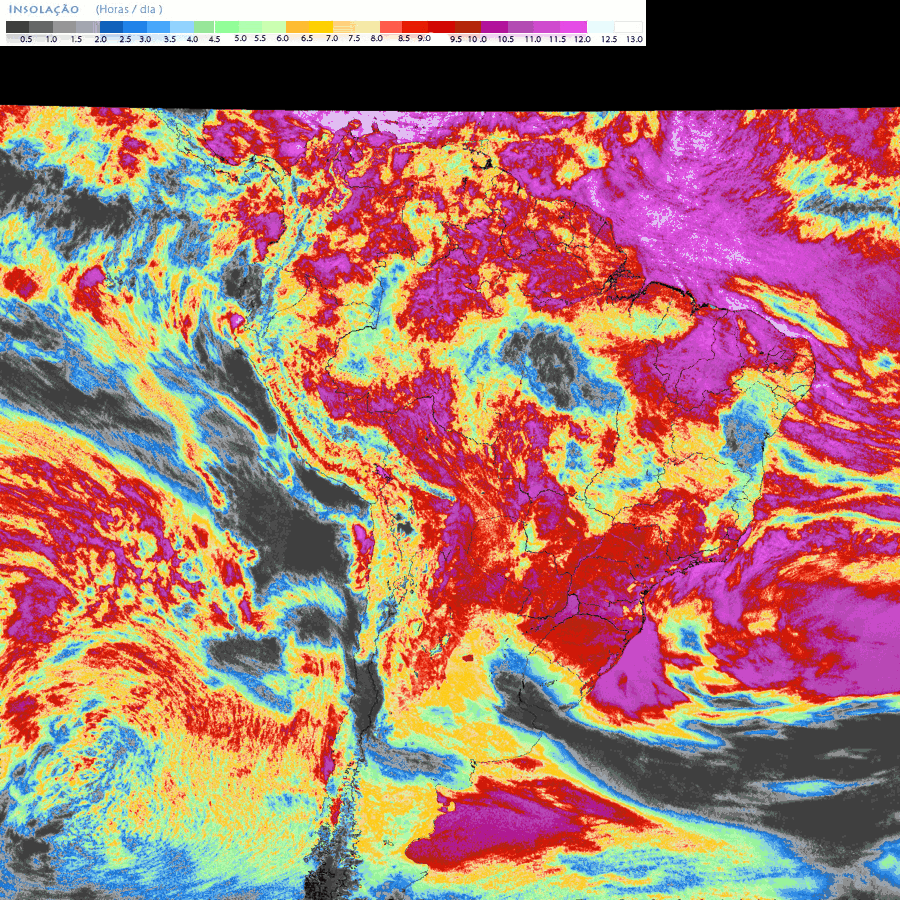Click the '3.5' legend value
This screenshot has height=900, width=900.
click(x=170, y=39)
